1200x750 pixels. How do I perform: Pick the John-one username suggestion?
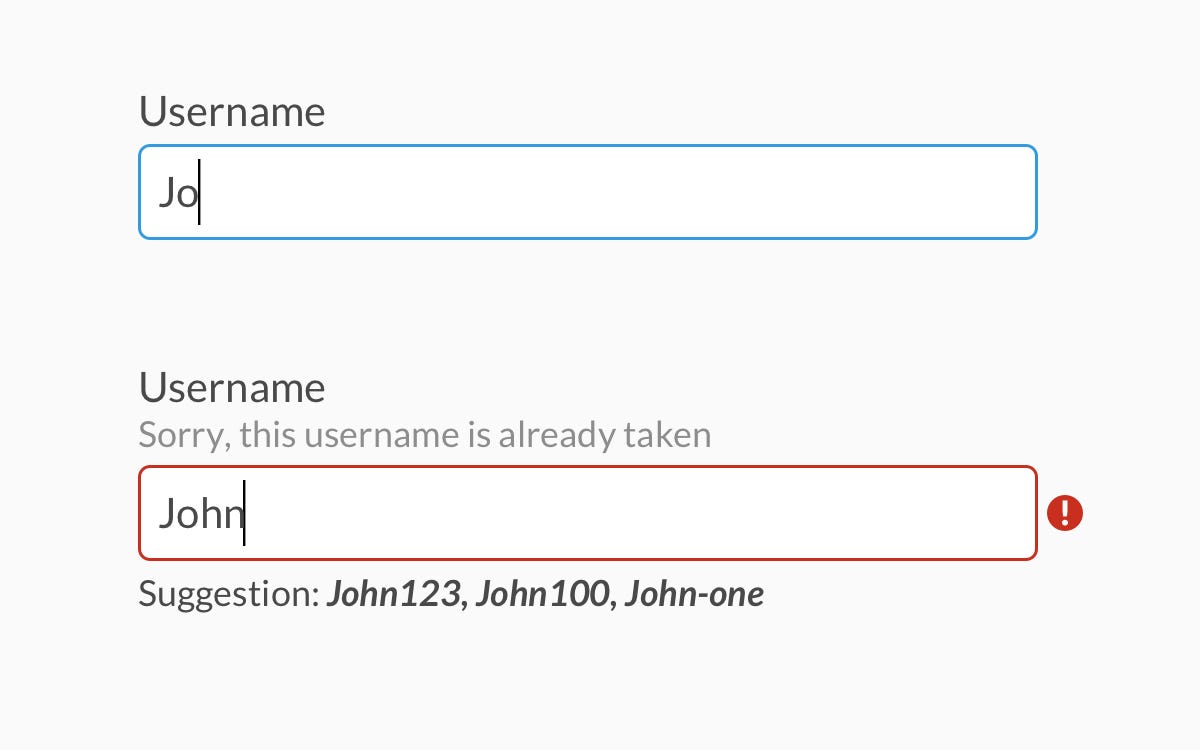pos(694,594)
